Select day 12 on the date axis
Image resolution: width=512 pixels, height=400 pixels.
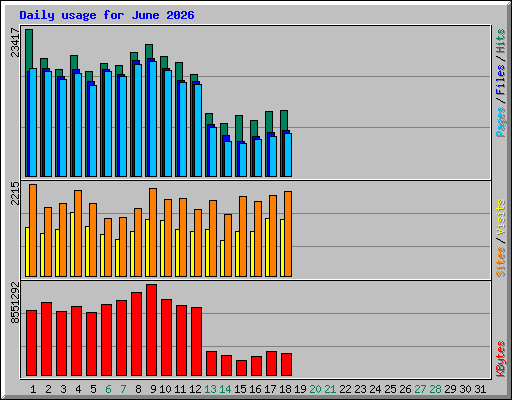click(195, 389)
